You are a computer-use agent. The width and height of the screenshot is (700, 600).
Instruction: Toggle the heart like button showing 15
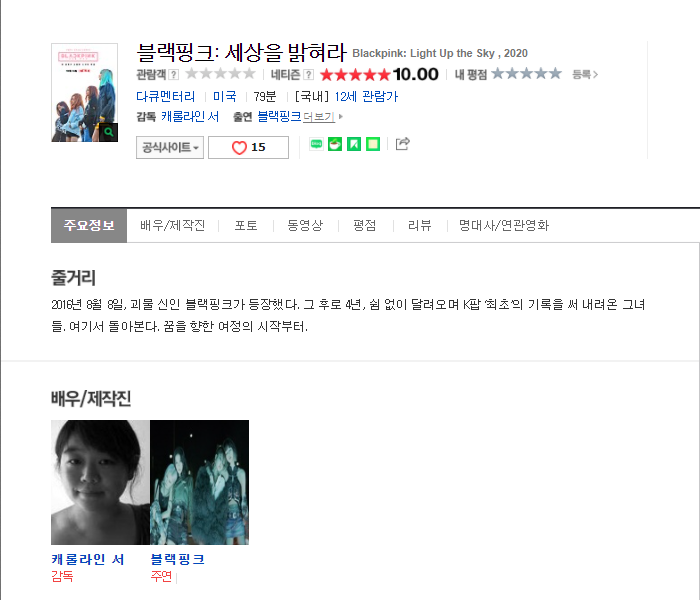[248, 147]
